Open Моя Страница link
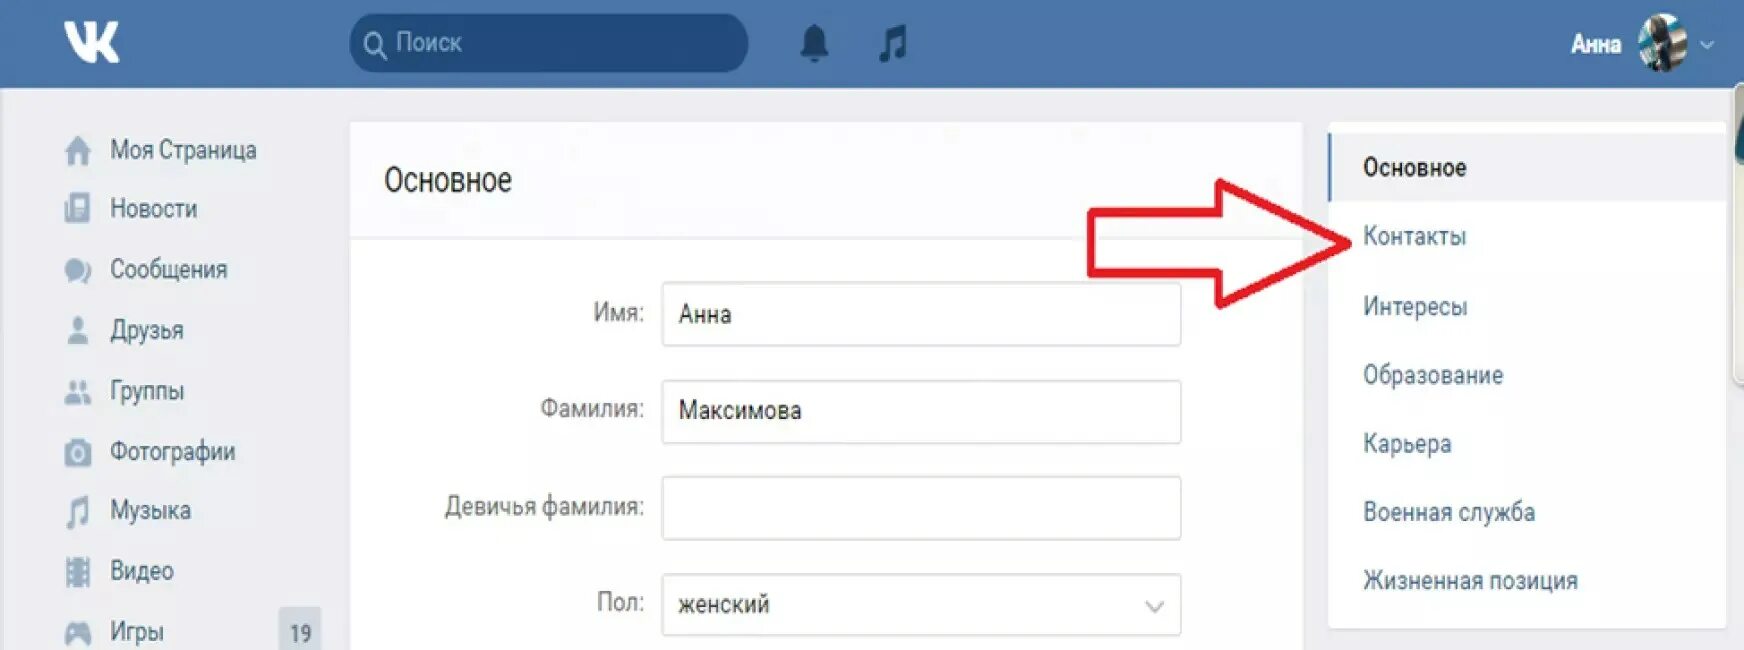The width and height of the screenshot is (1744, 650). (x=183, y=150)
